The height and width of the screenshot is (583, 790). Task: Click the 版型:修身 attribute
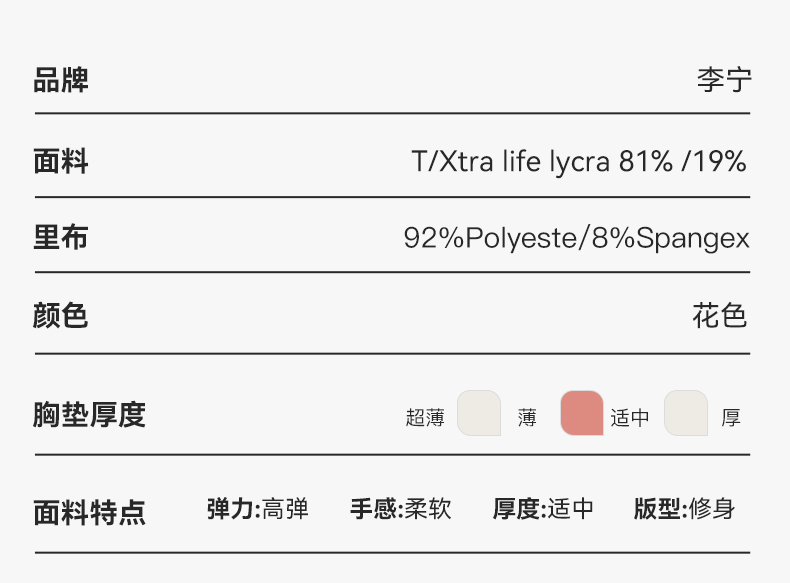coord(685,509)
